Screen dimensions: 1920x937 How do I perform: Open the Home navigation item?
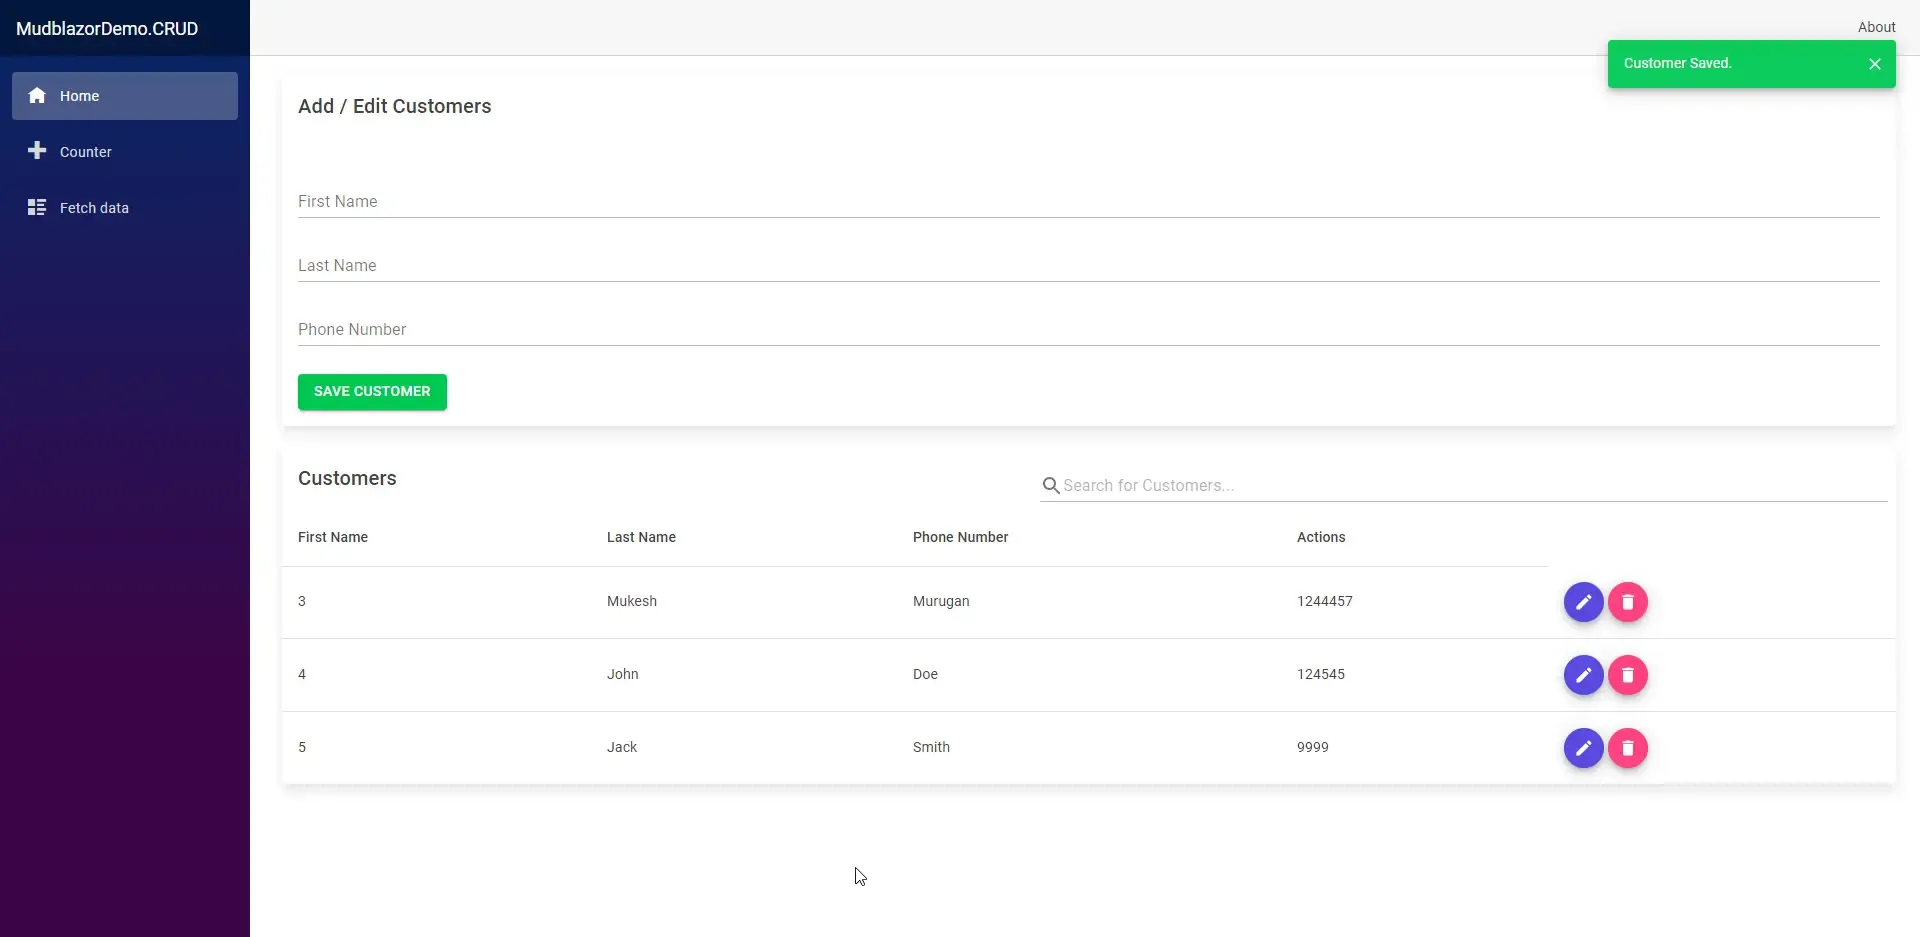80,95
